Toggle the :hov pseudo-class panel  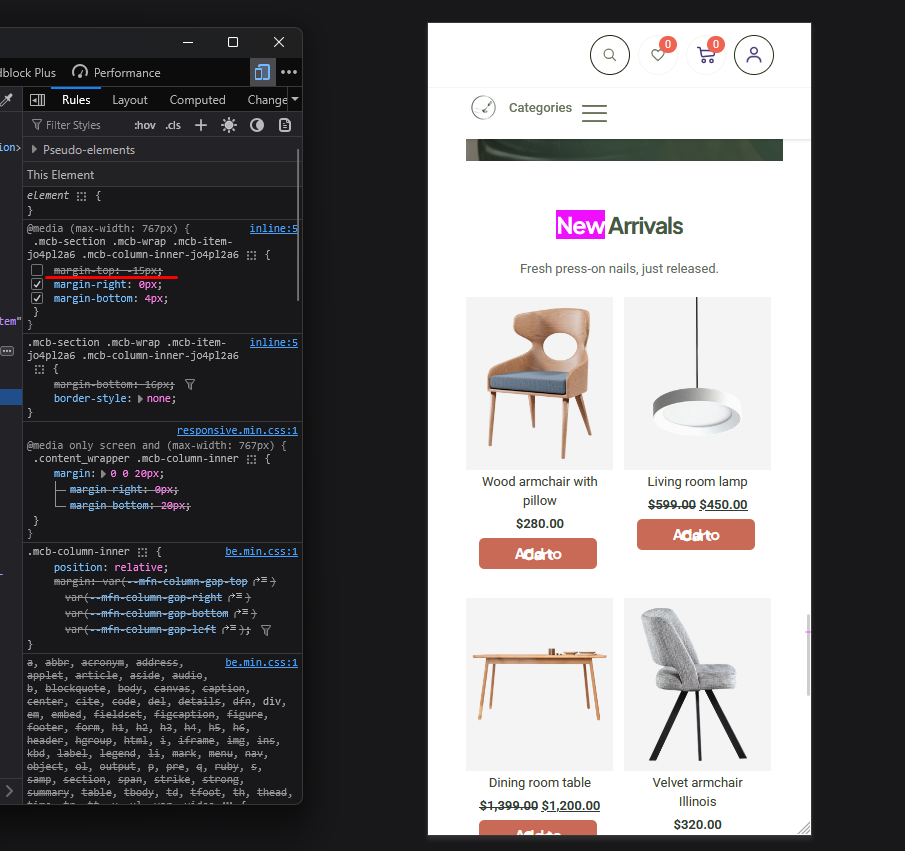(x=145, y=125)
